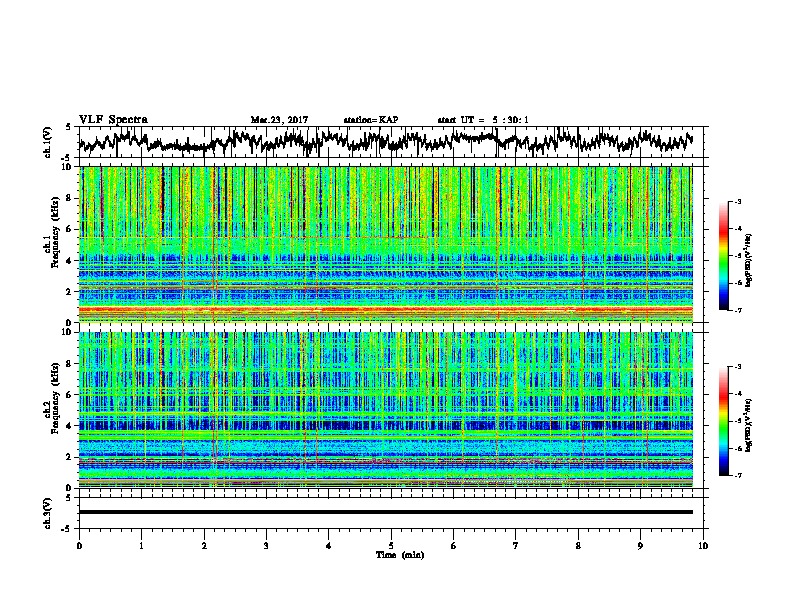
Task: Click time axis tick label '2'
Action: tap(204, 545)
